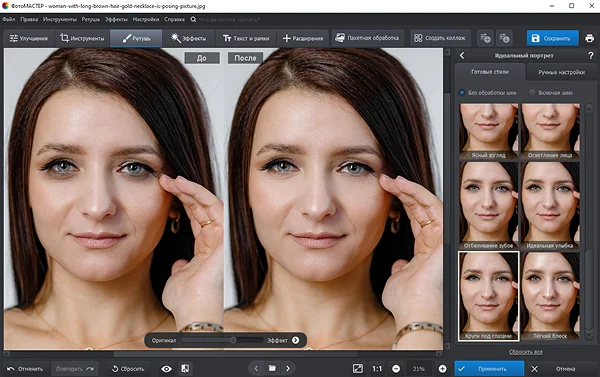Click the Сбросить button in bottom bar
The image size is (600, 377).
[128, 369]
